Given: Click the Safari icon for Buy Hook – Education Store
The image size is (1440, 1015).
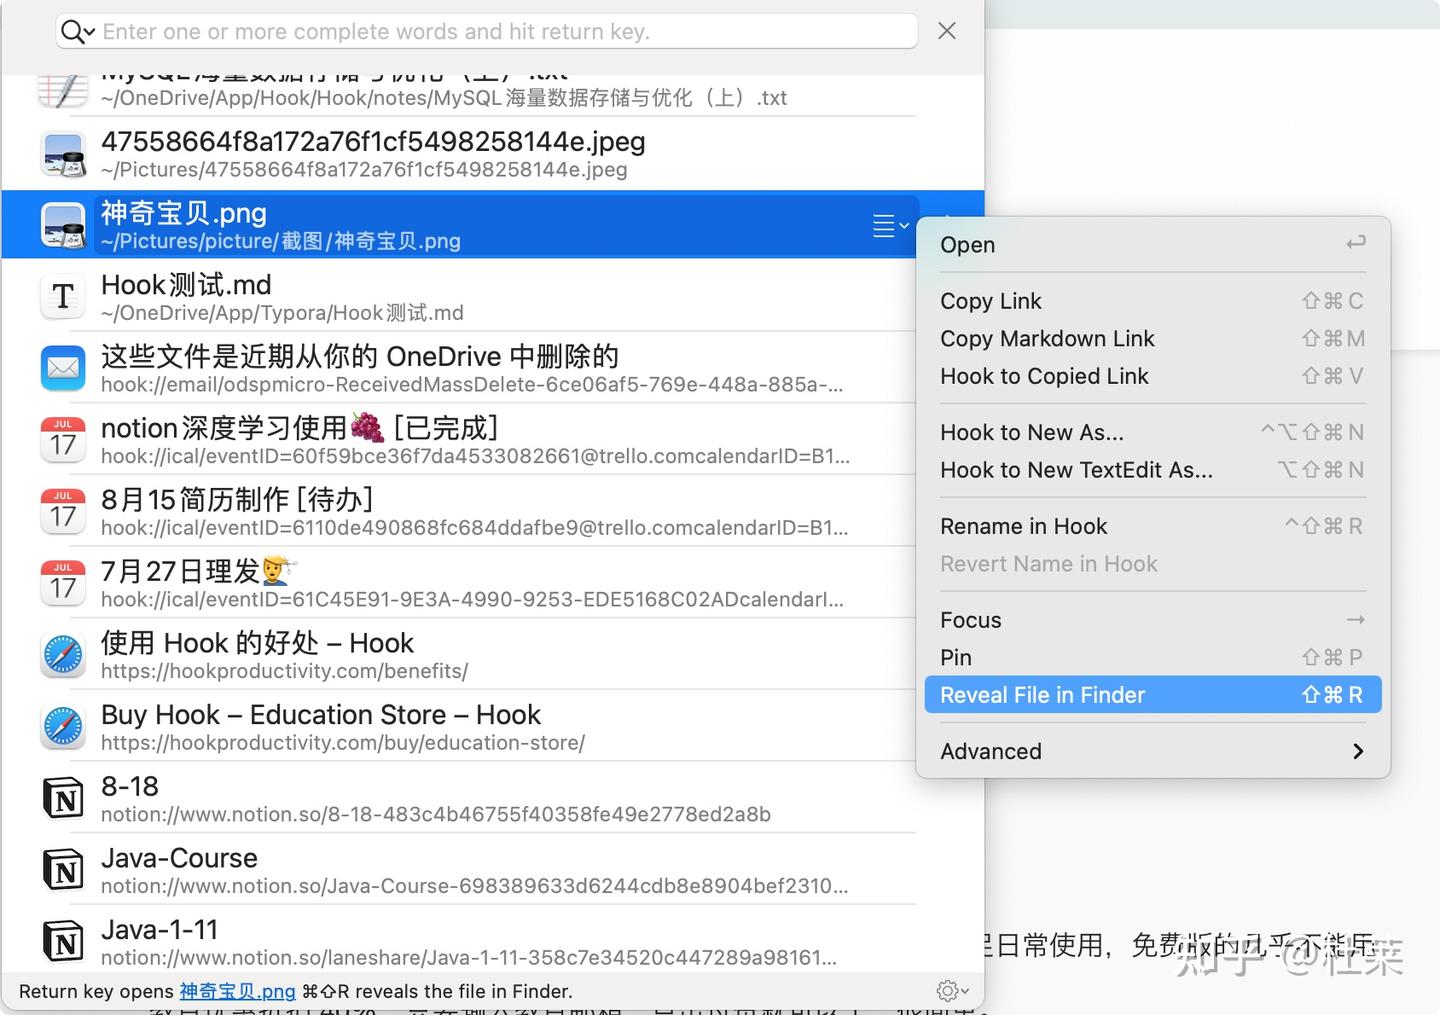Looking at the screenshot, I should tap(62, 727).
